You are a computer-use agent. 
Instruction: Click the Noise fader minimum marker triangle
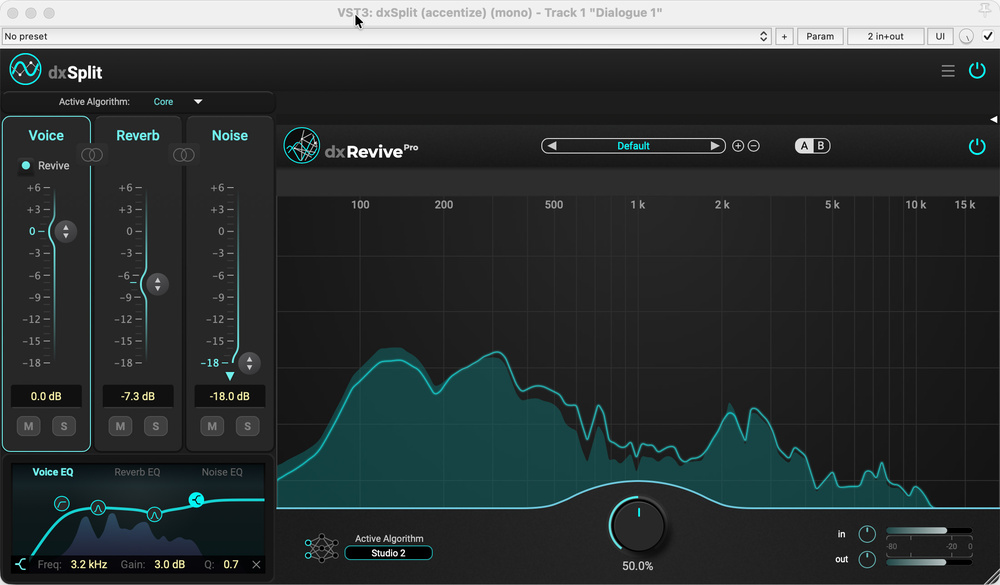click(230, 376)
